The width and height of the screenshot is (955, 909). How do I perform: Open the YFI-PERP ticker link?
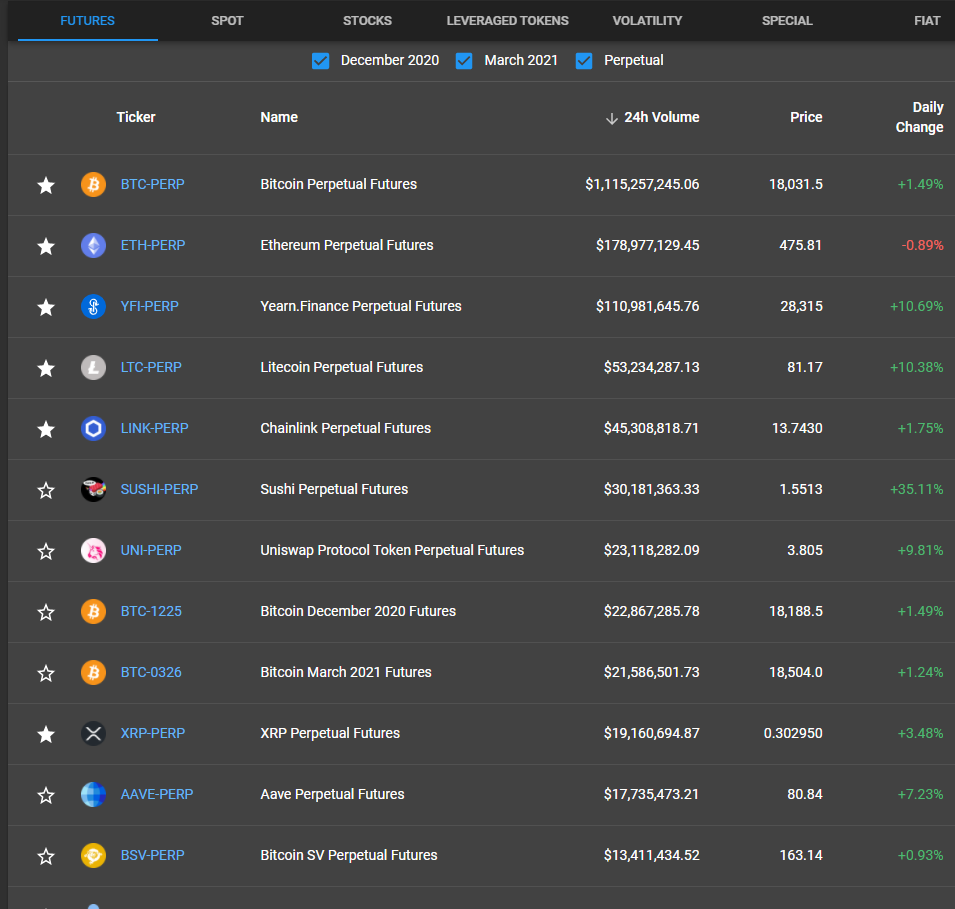(149, 306)
